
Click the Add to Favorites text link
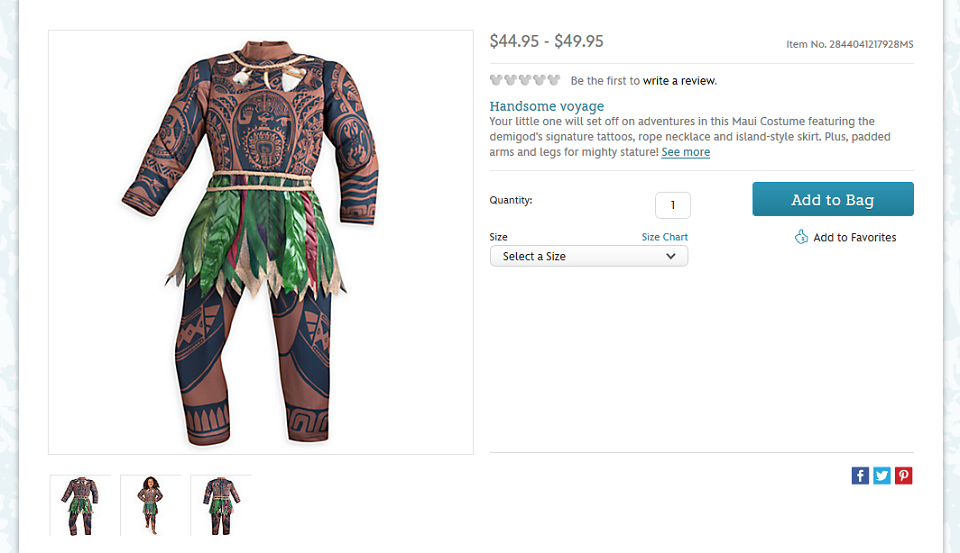pyautogui.click(x=854, y=237)
